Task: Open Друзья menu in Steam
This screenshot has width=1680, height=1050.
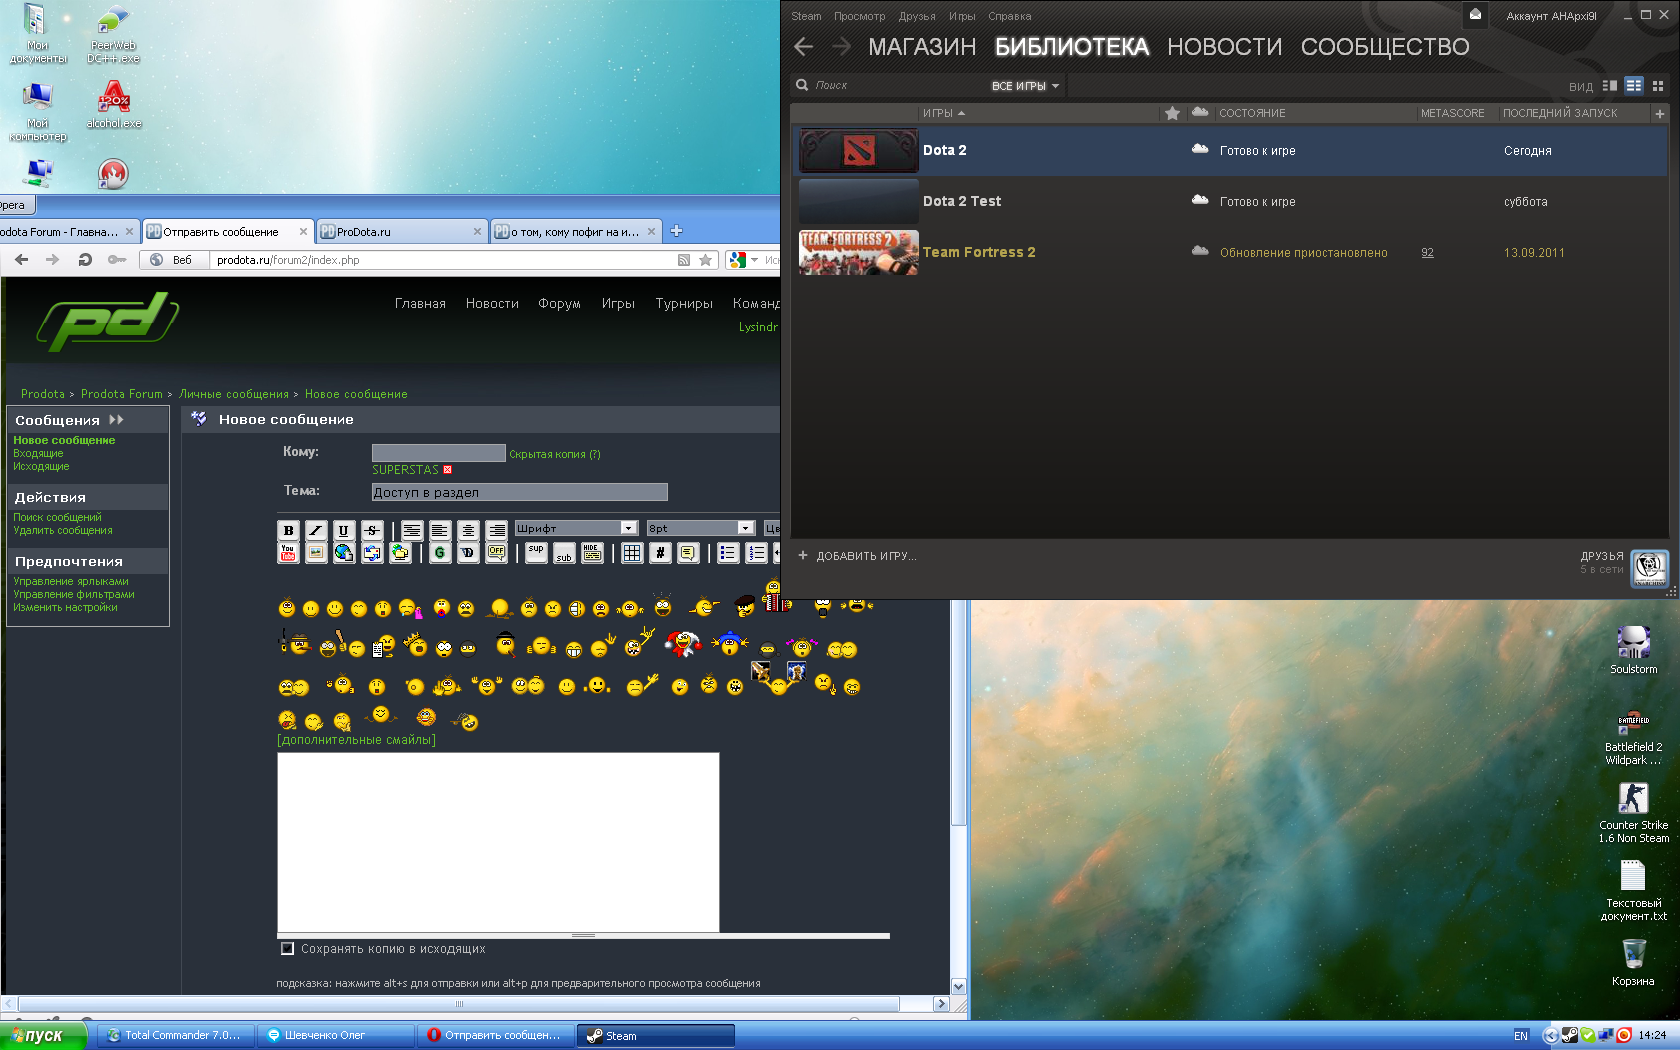Action: click(917, 16)
